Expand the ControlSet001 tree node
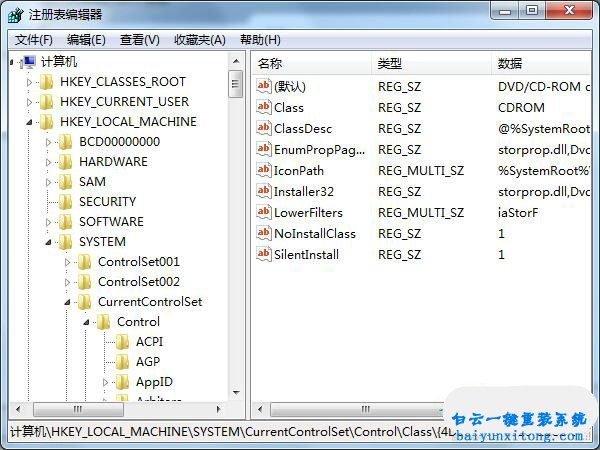 coord(67,262)
